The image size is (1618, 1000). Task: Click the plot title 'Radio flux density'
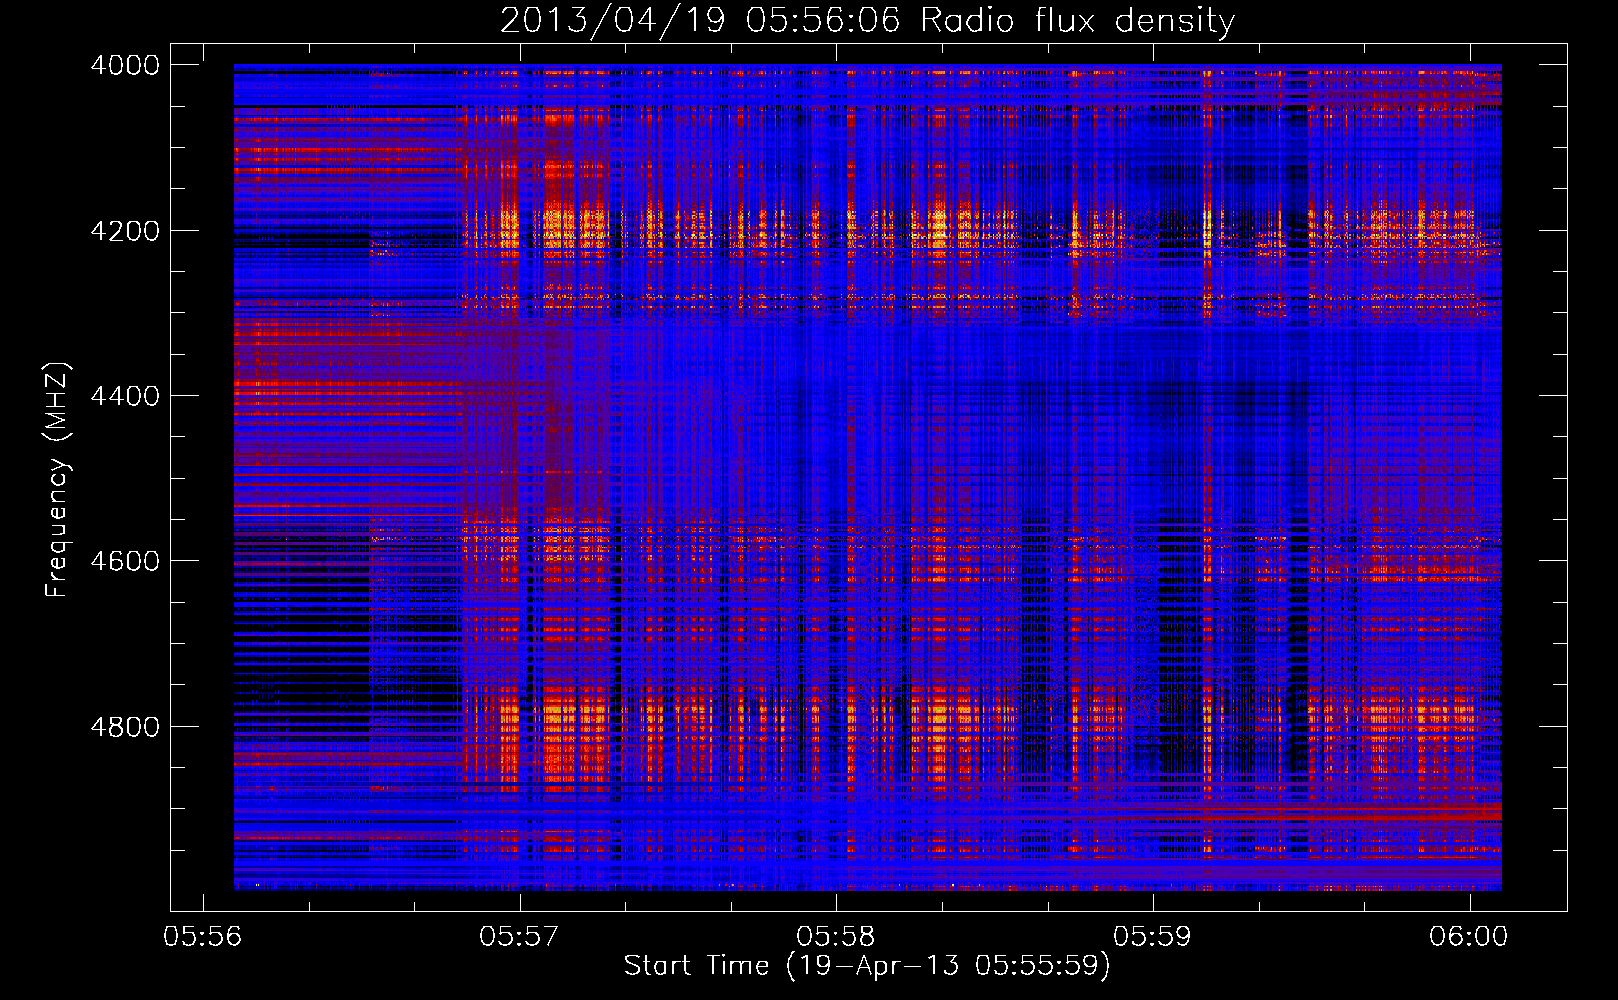point(1077,21)
